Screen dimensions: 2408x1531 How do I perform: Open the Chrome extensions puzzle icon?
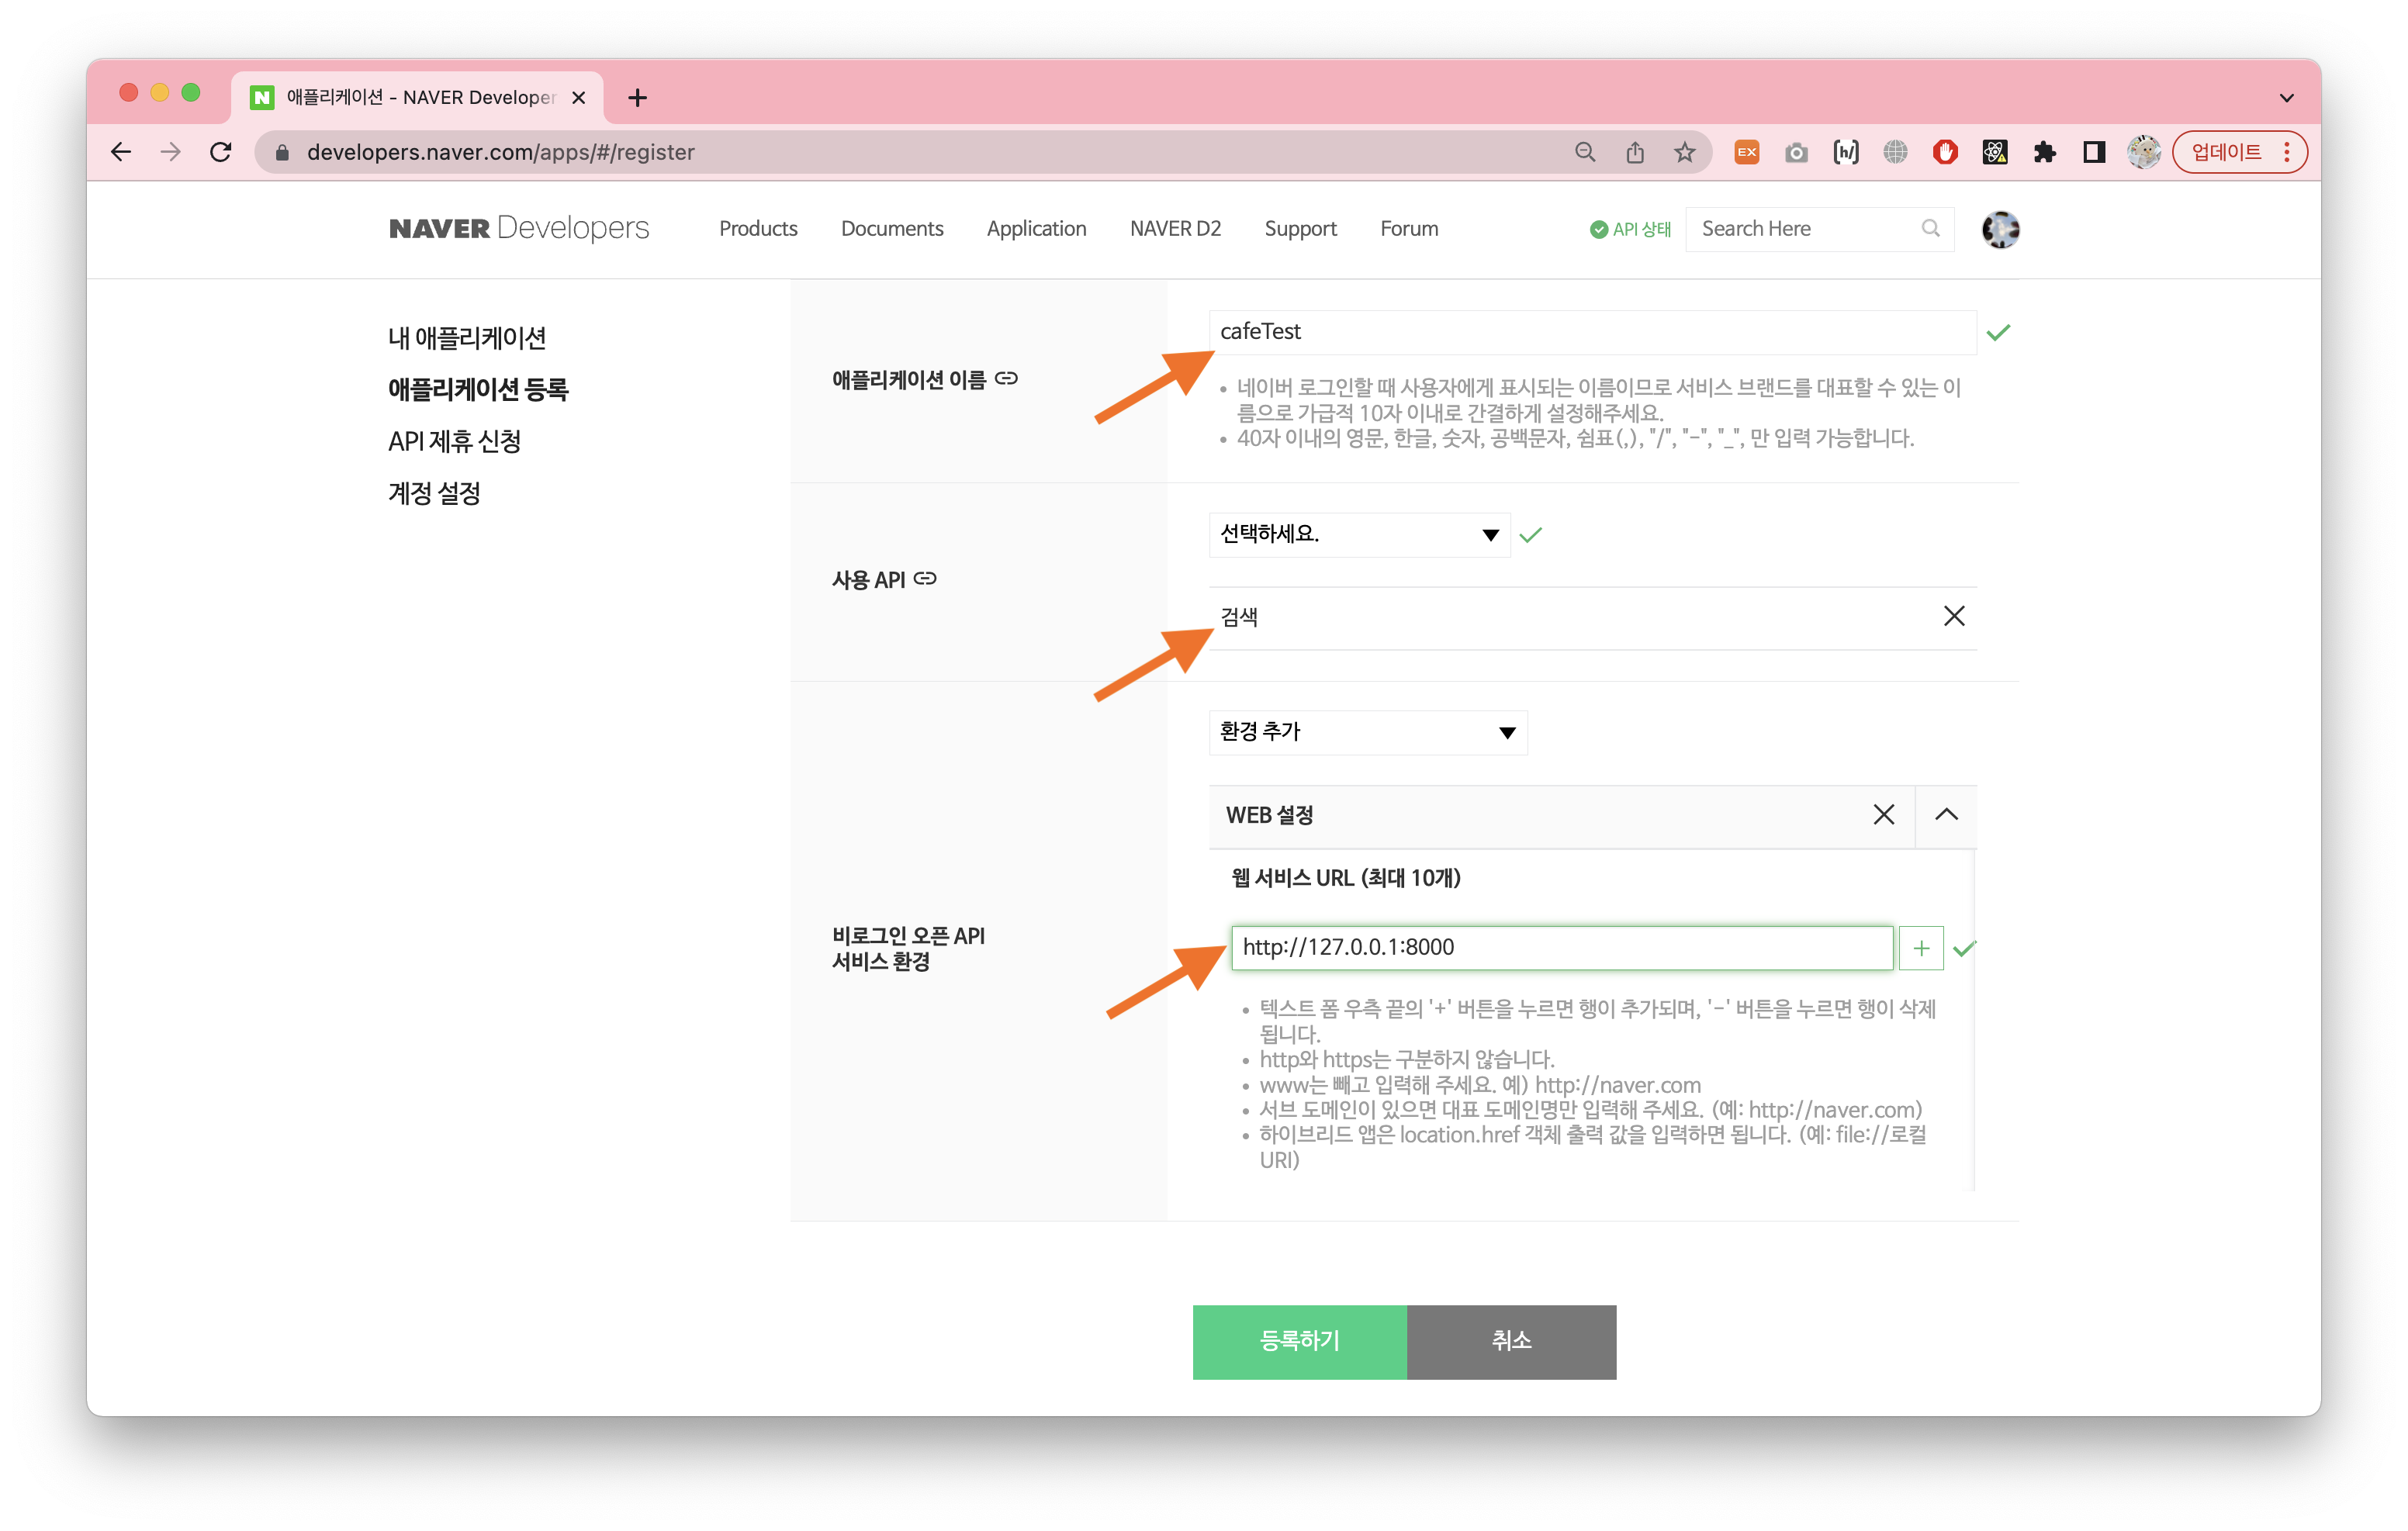click(2044, 152)
